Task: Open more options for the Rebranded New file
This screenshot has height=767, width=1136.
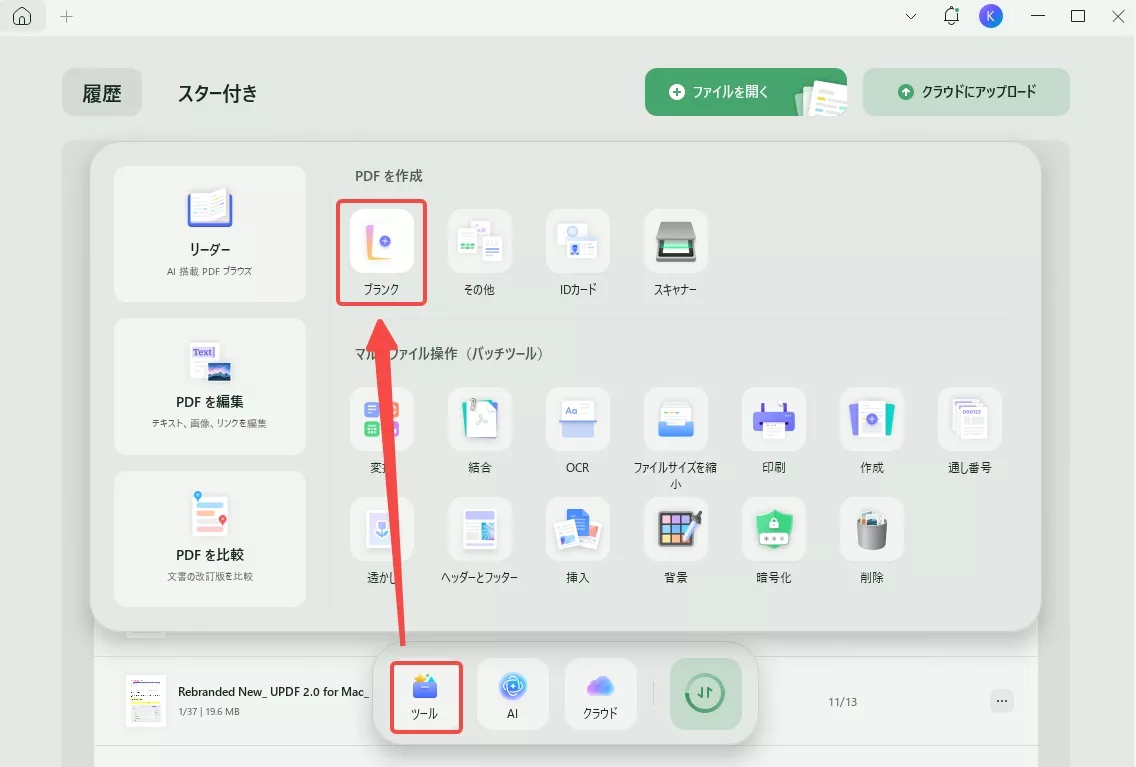Action: click(x=1002, y=701)
